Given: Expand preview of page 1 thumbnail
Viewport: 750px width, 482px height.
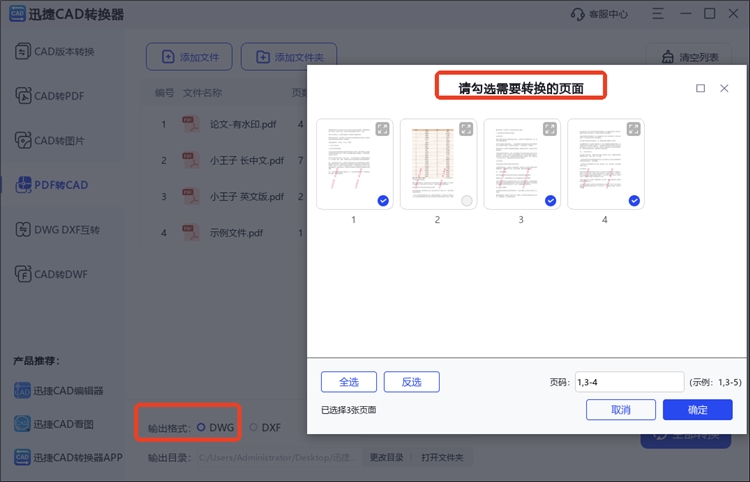Looking at the screenshot, I should [382, 129].
